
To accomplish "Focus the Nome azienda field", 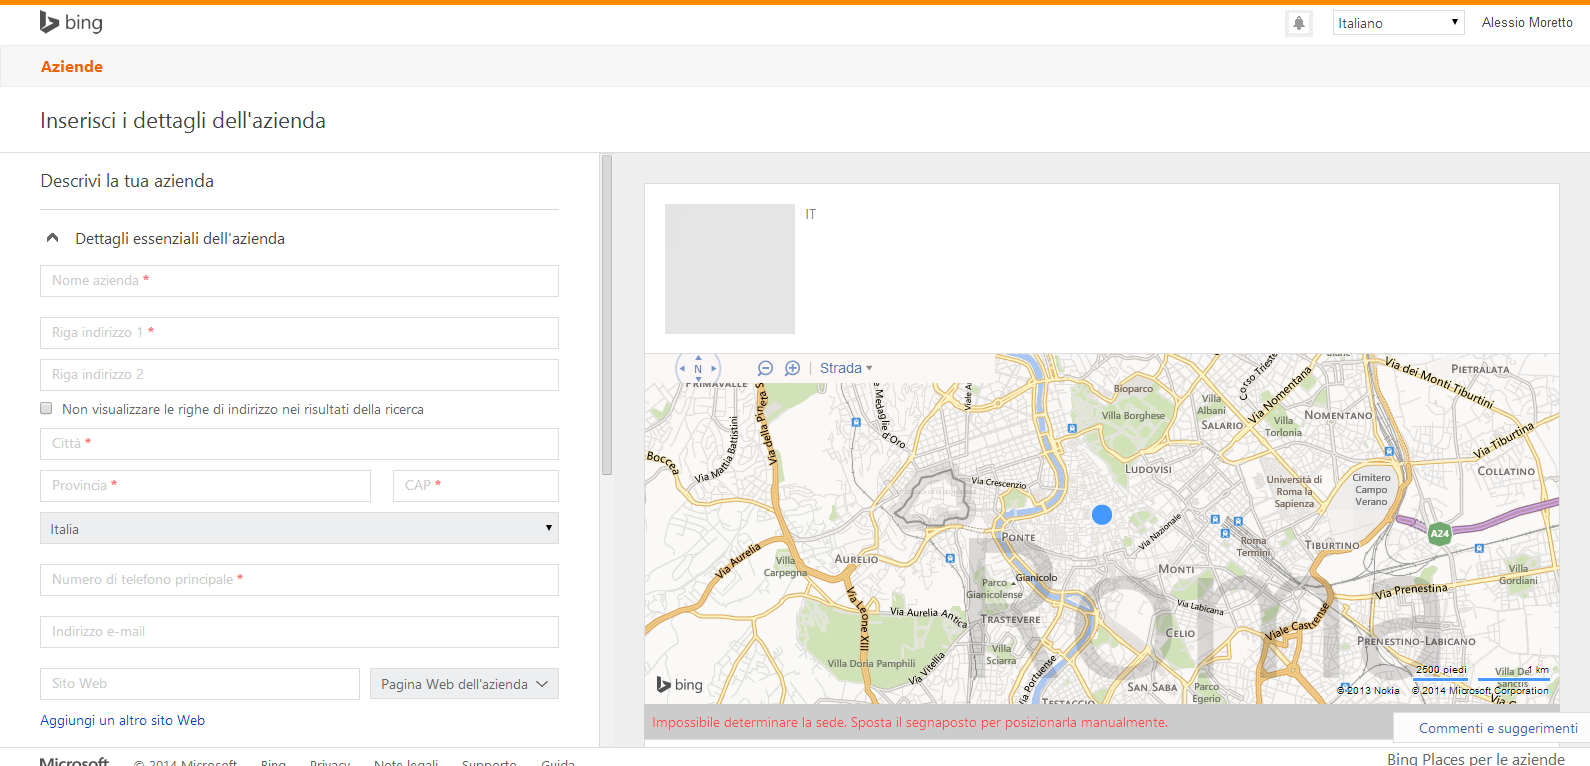I will pos(299,281).
